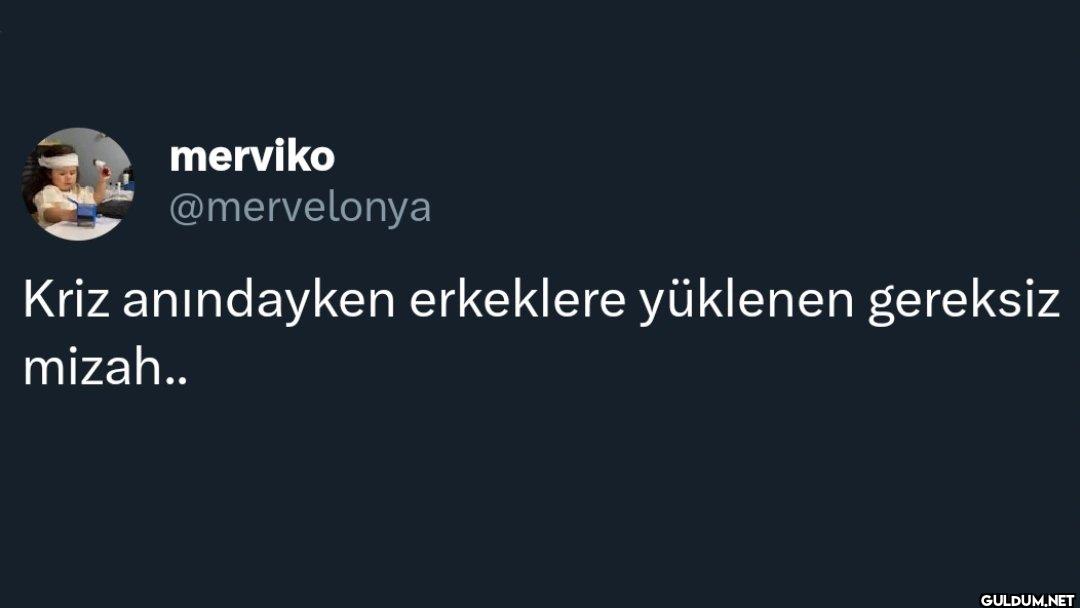This screenshot has height=608, width=1080.
Task: Open the @mervelonya handle link
Action: pyautogui.click(x=300, y=208)
